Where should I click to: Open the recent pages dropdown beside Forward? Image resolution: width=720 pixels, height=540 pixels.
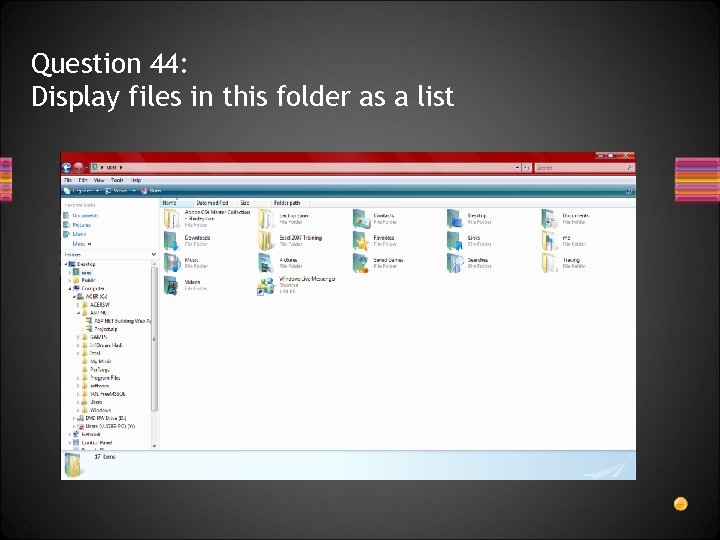tap(86, 168)
